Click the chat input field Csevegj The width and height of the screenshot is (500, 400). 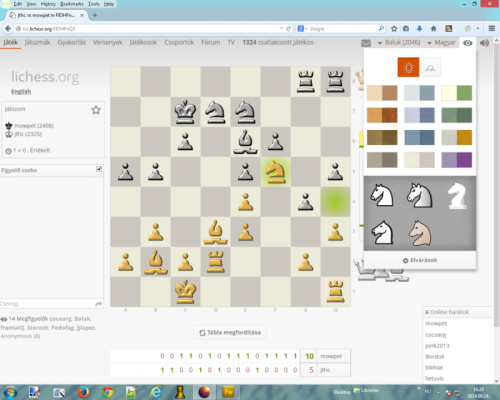tap(48, 304)
